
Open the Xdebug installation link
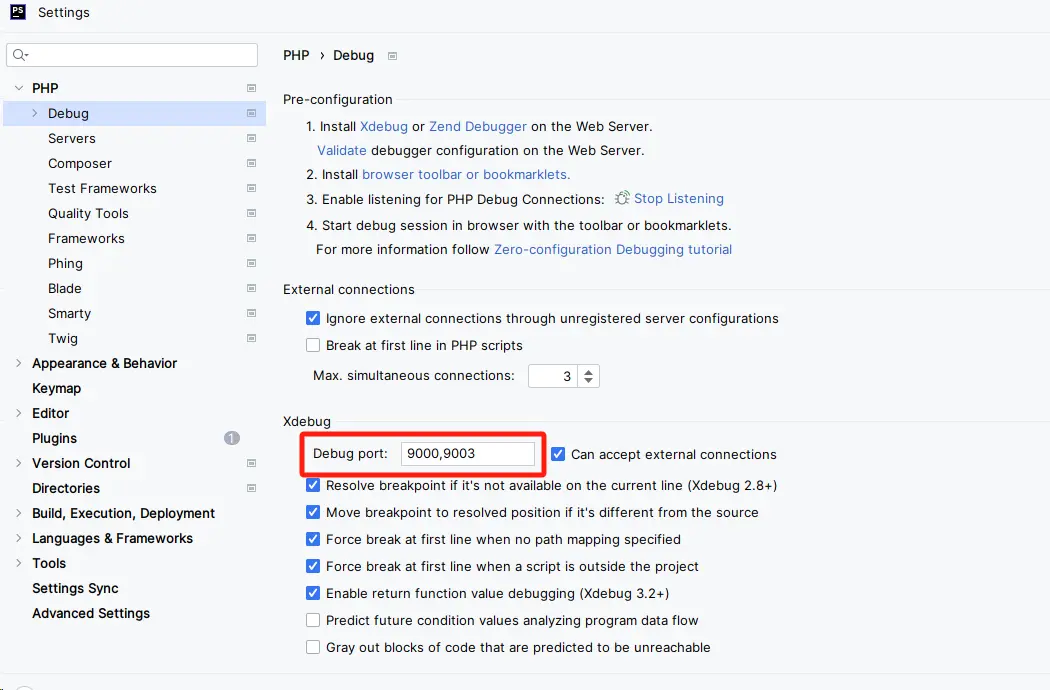[384, 127]
